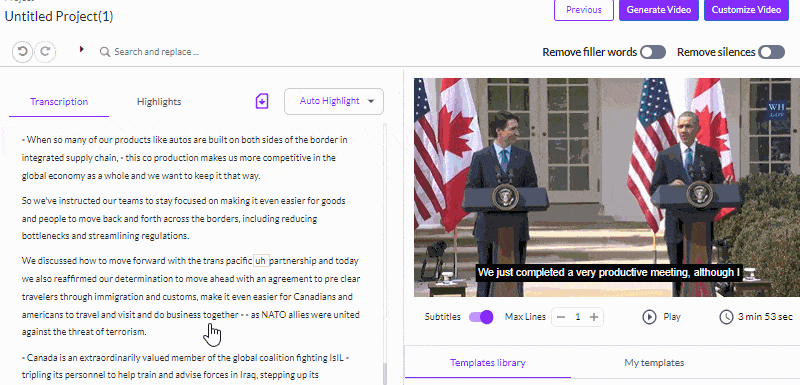Toggle Remove filler words switch

coord(654,52)
